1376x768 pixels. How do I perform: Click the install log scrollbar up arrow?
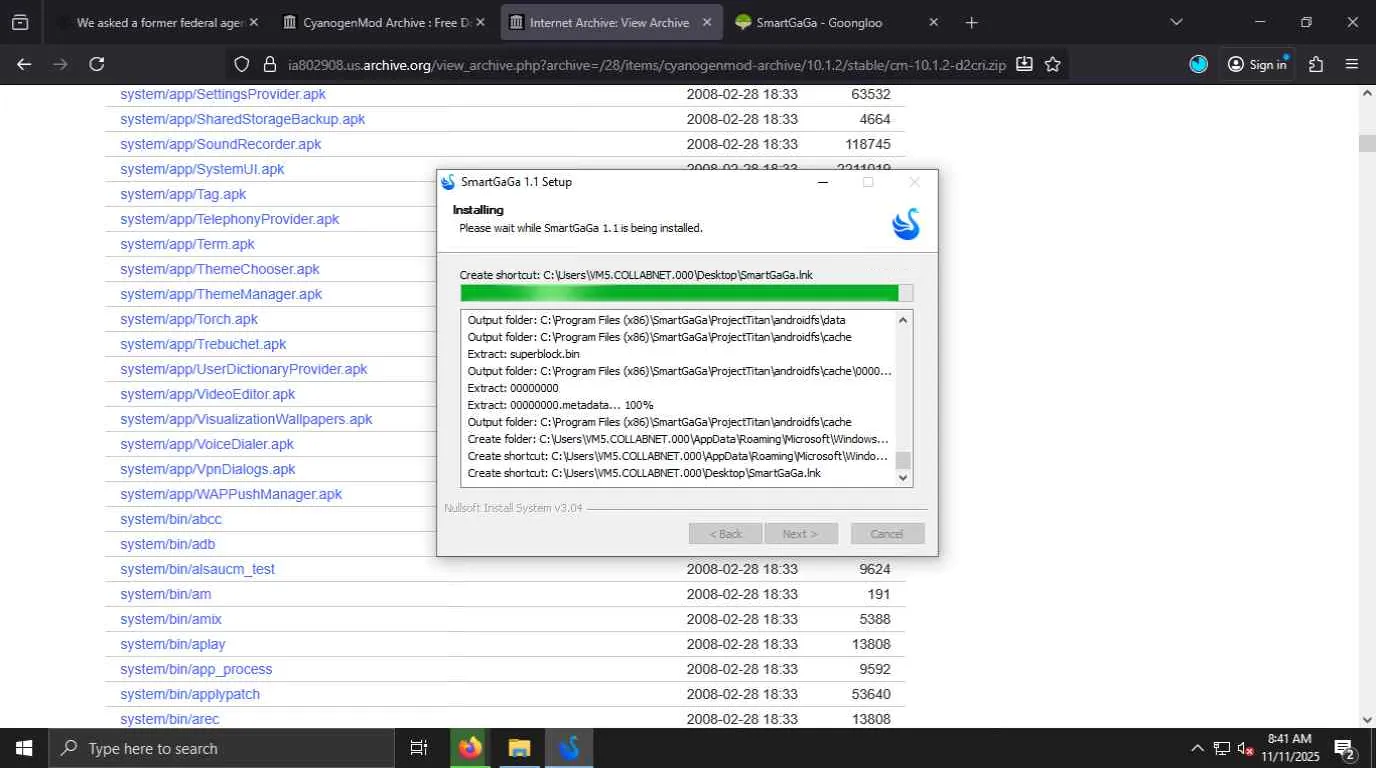pos(903,320)
